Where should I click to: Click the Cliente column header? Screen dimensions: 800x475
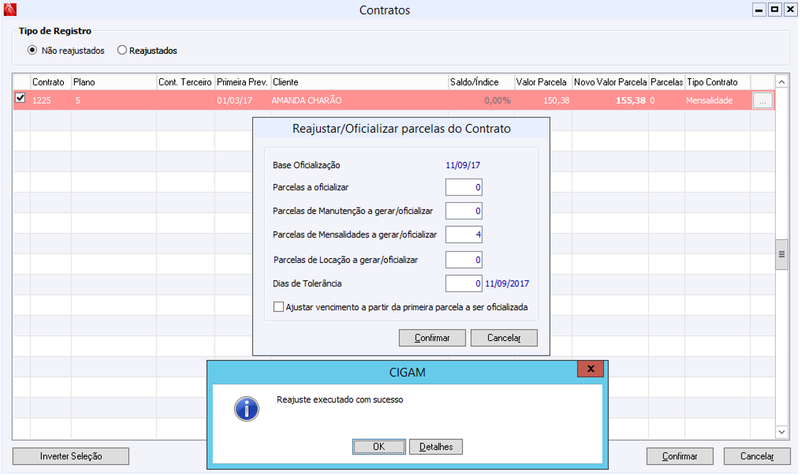tap(359, 82)
